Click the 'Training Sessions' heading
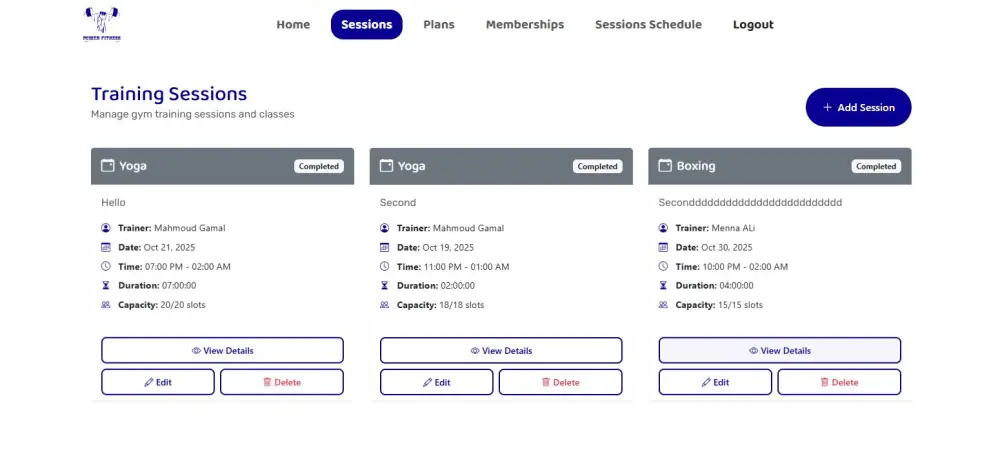This screenshot has width=1000, height=465. click(169, 94)
